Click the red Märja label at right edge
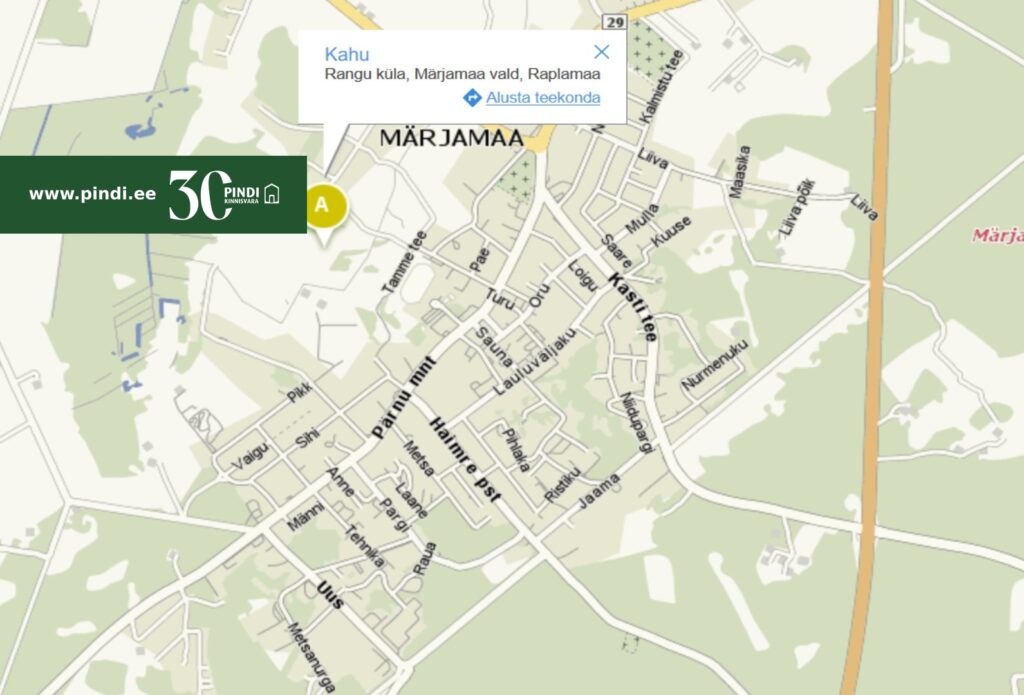Screen dimensions: 1024x695 click(998, 235)
